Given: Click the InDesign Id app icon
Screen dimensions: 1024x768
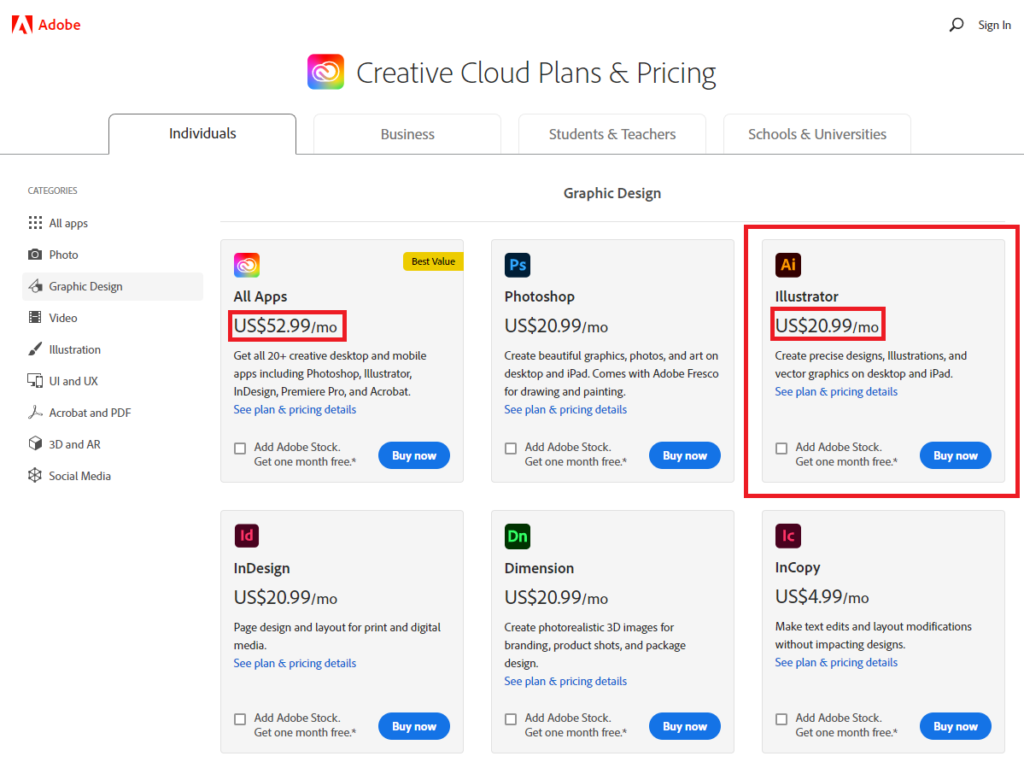Looking at the screenshot, I should click(247, 536).
